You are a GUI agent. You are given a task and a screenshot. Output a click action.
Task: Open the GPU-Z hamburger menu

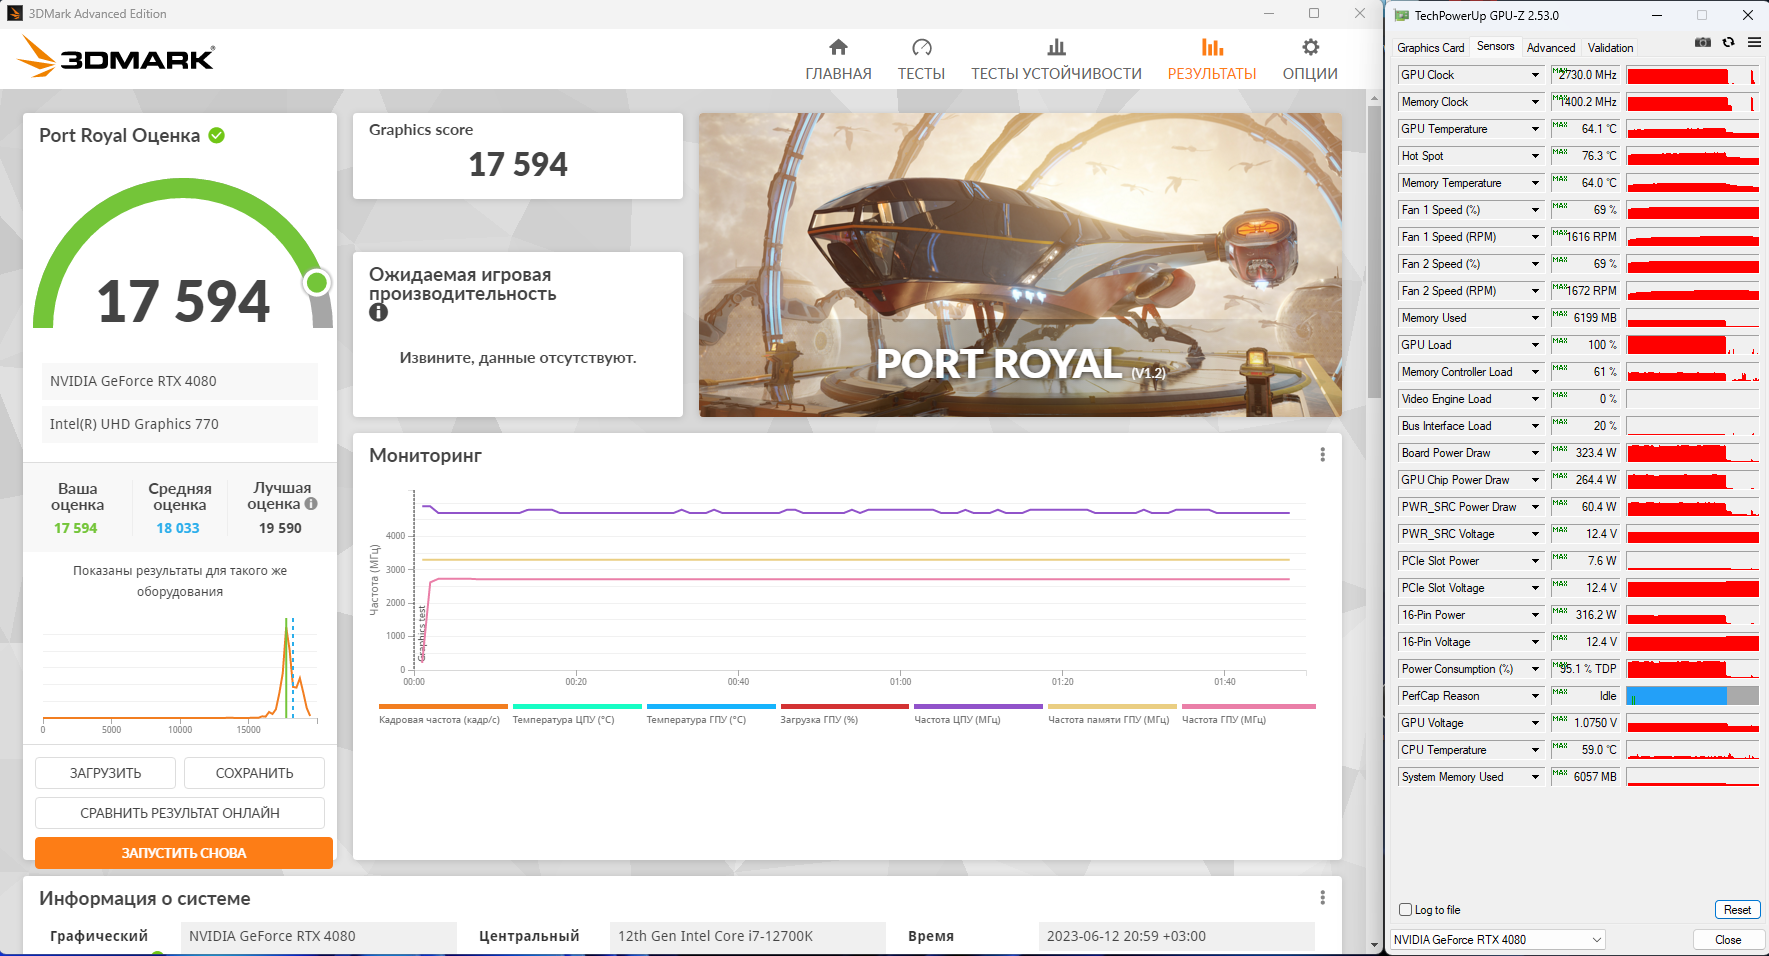pyautogui.click(x=1754, y=42)
